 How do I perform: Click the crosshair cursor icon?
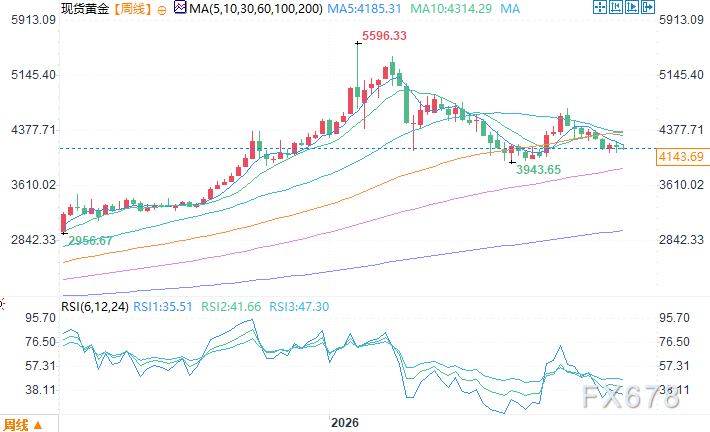600,7
